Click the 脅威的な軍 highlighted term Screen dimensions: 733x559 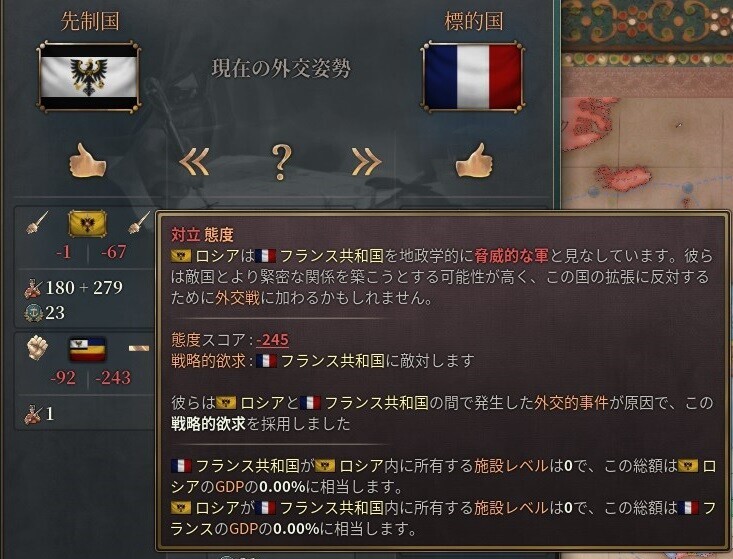[511, 256]
